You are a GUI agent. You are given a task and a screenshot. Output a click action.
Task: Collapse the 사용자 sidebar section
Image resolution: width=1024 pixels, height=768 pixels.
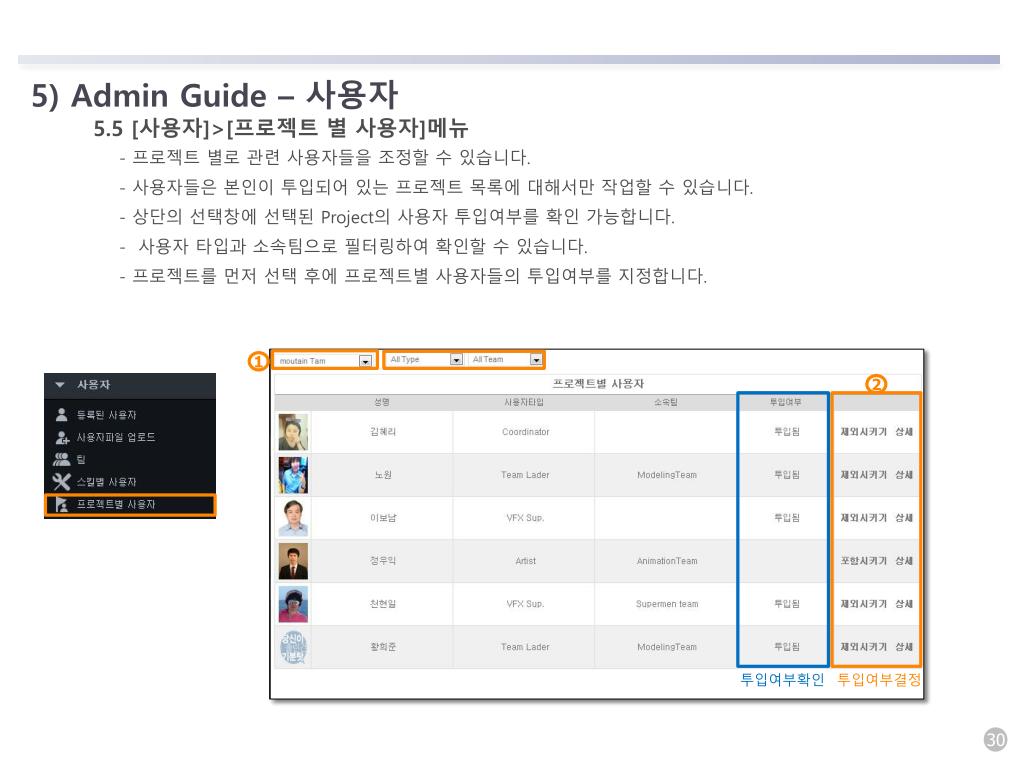pos(60,385)
